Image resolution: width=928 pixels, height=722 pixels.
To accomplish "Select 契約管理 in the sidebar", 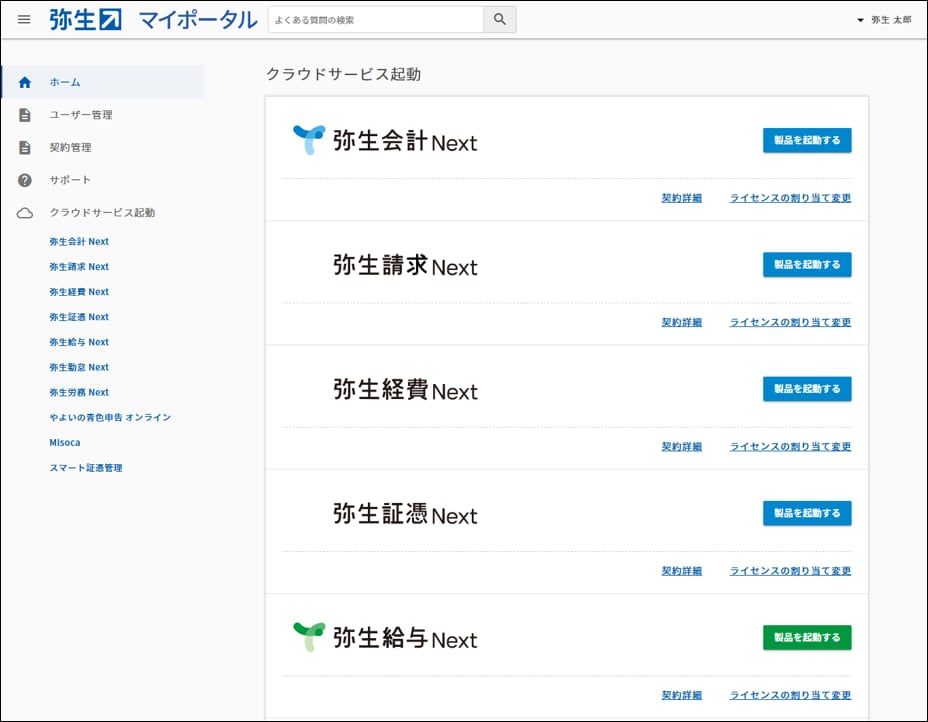I will click(70, 148).
